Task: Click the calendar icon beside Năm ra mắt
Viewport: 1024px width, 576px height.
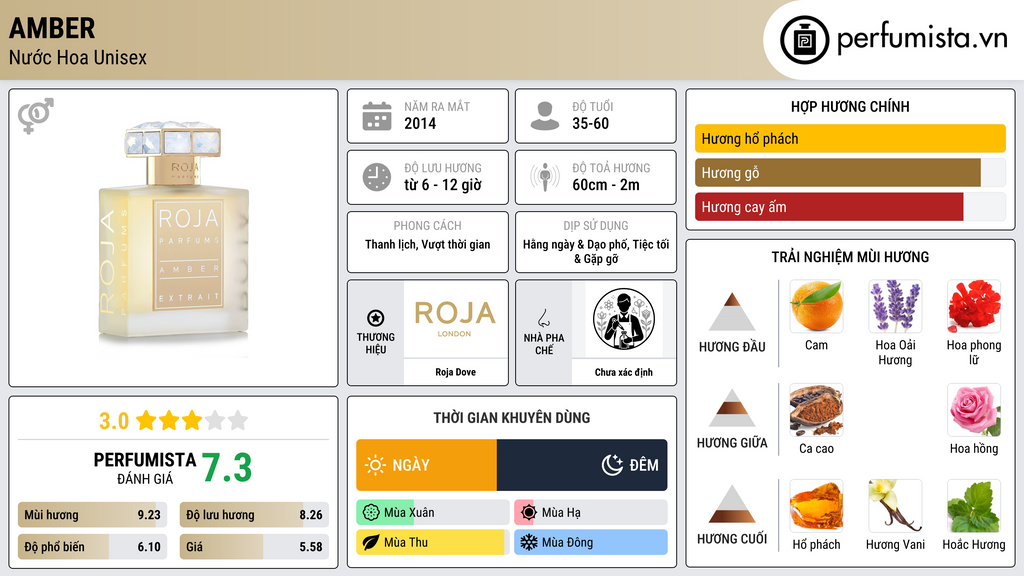Action: pyautogui.click(x=377, y=116)
